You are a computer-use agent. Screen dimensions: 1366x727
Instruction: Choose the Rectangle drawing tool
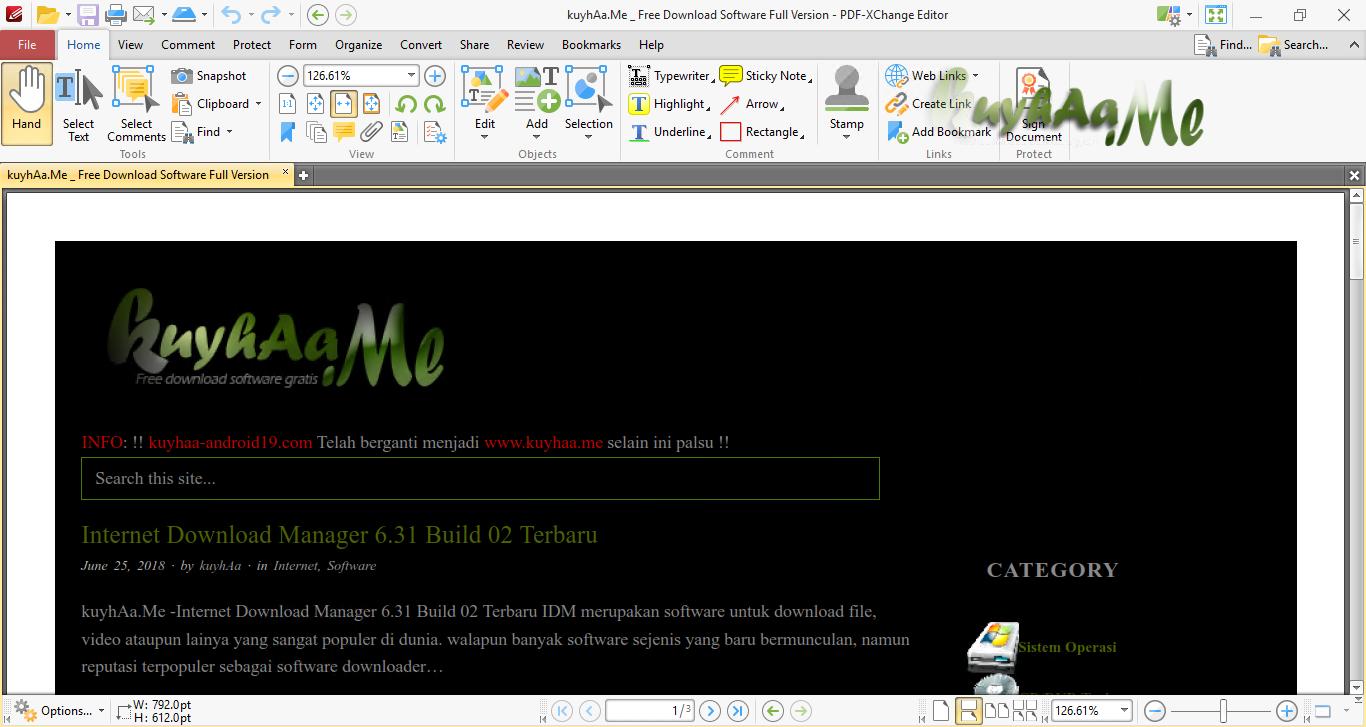(762, 132)
